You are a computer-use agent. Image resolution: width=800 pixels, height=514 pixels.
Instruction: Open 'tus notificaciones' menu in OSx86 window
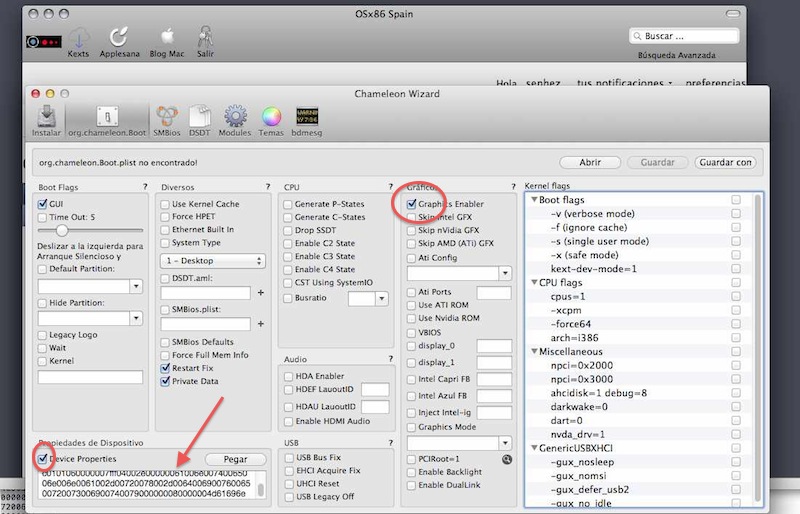tap(624, 82)
